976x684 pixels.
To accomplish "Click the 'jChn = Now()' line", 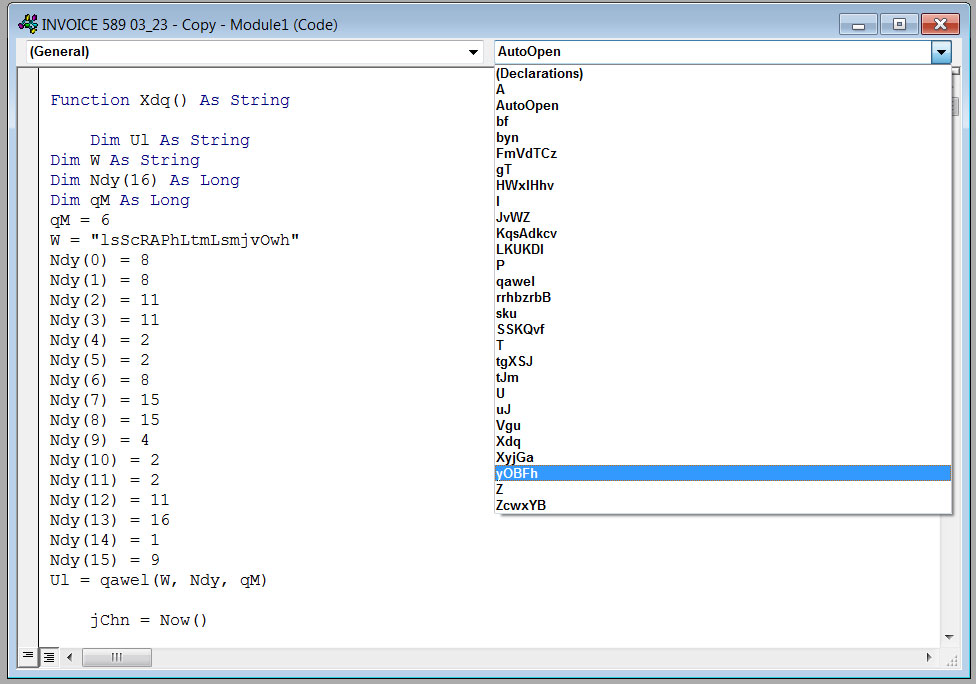I will (x=148, y=621).
